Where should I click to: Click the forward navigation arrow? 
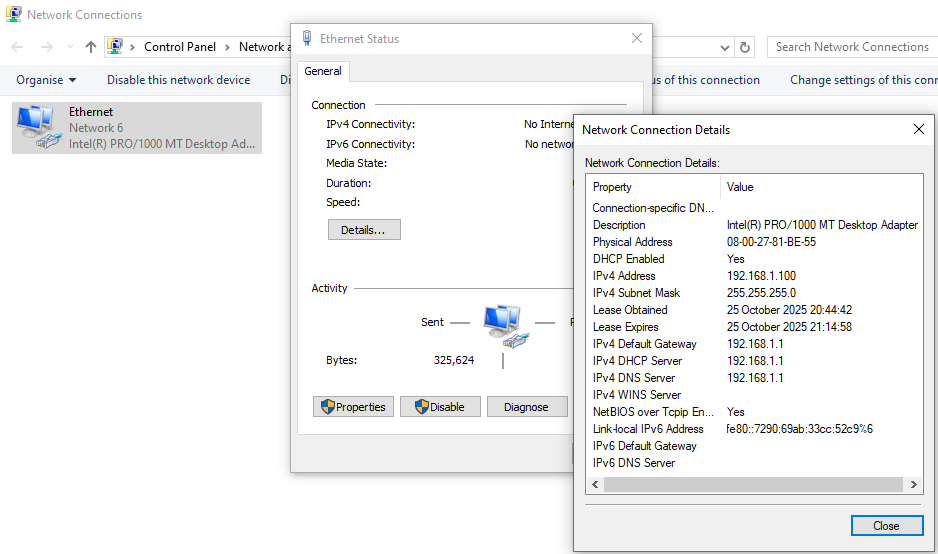[x=46, y=47]
